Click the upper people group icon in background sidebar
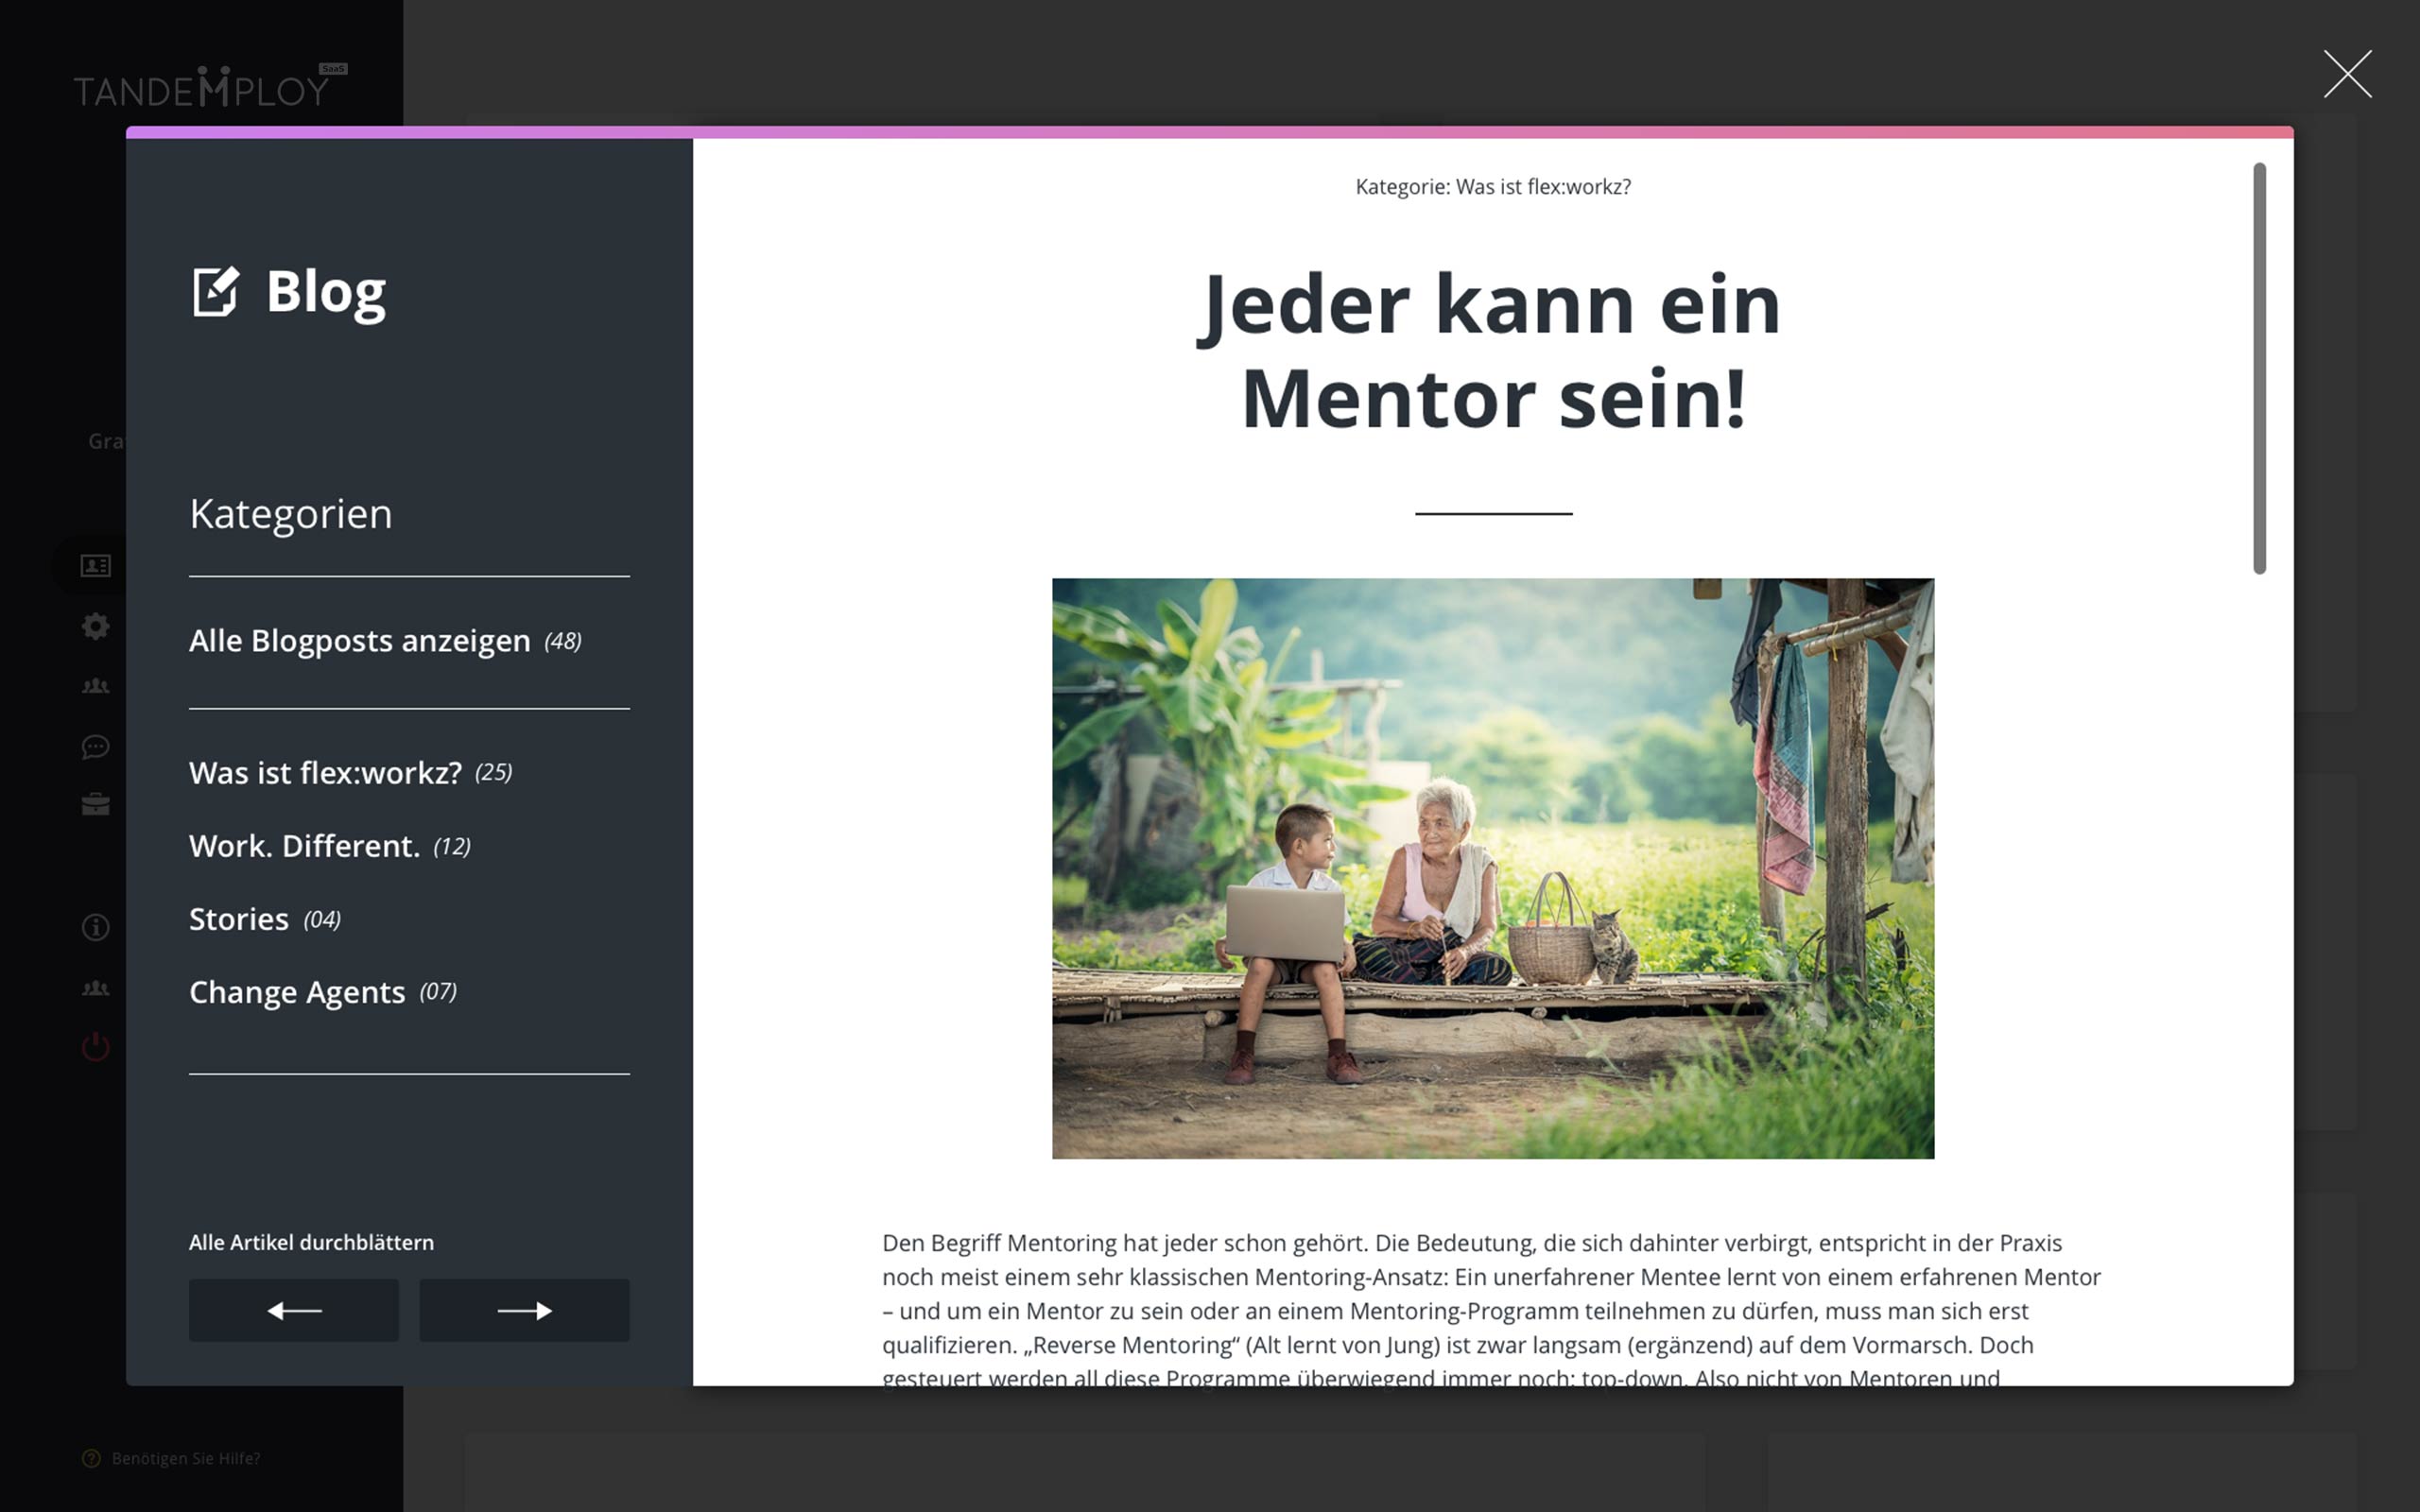Viewport: 2420px width, 1512px height. (x=96, y=686)
